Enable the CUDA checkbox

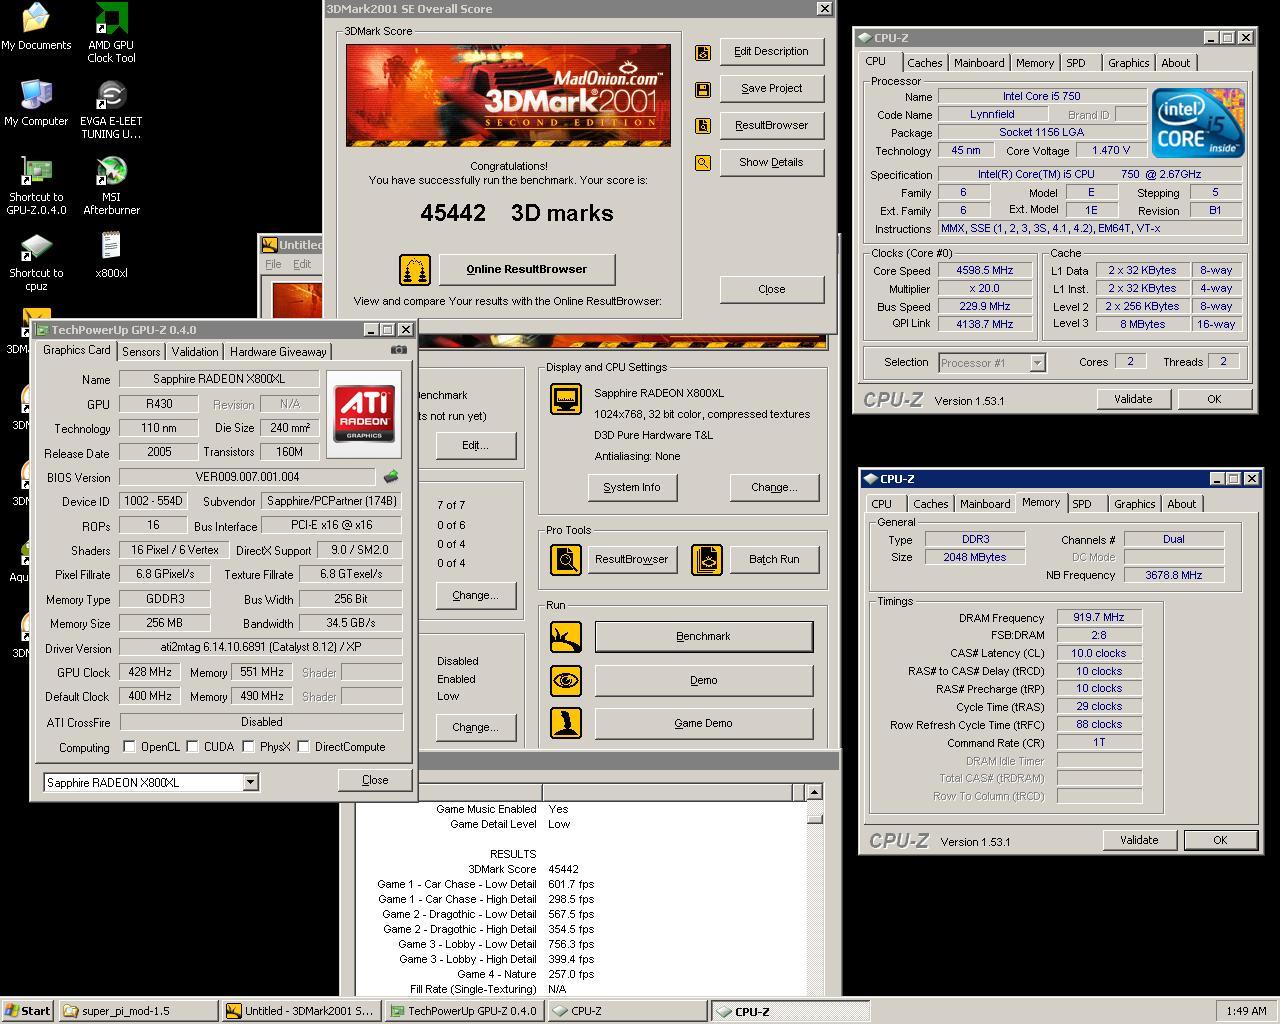coord(191,746)
